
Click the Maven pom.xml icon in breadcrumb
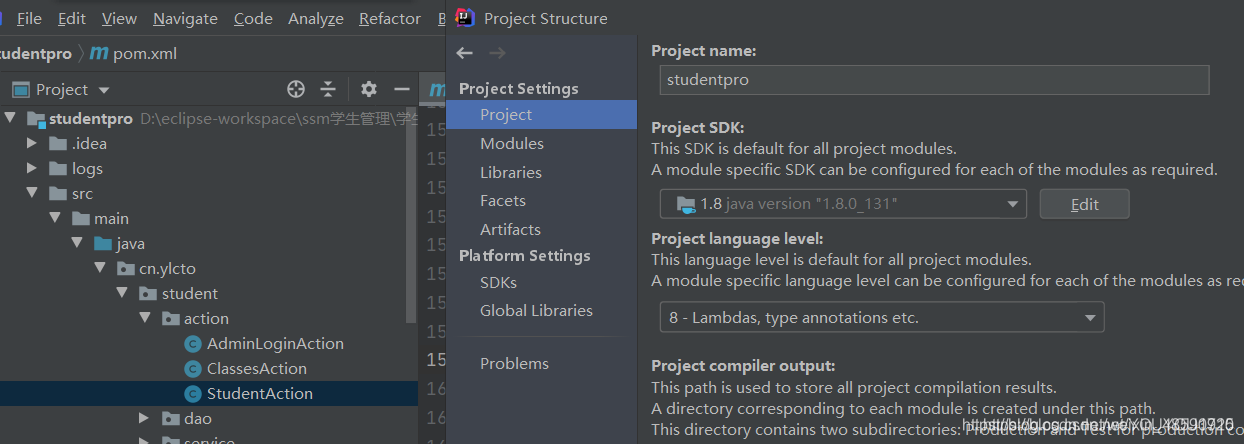[x=99, y=53]
